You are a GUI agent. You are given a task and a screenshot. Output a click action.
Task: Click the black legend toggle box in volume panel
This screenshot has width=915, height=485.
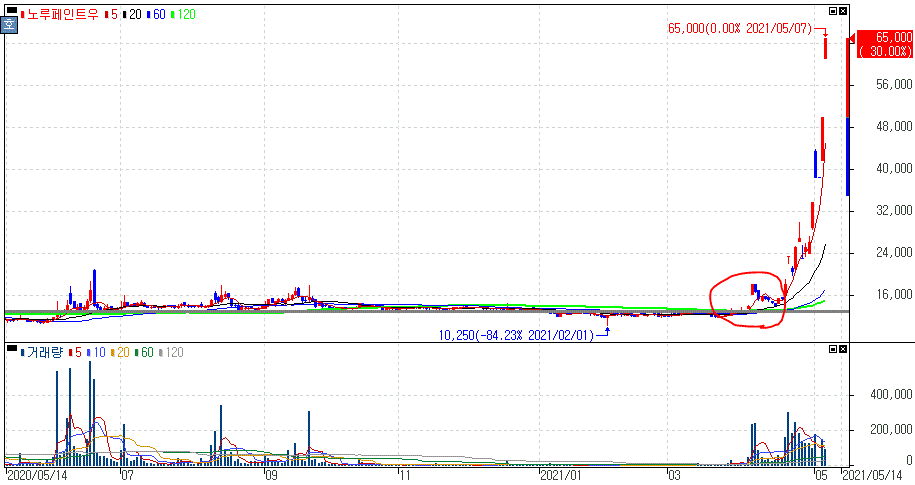[12, 348]
